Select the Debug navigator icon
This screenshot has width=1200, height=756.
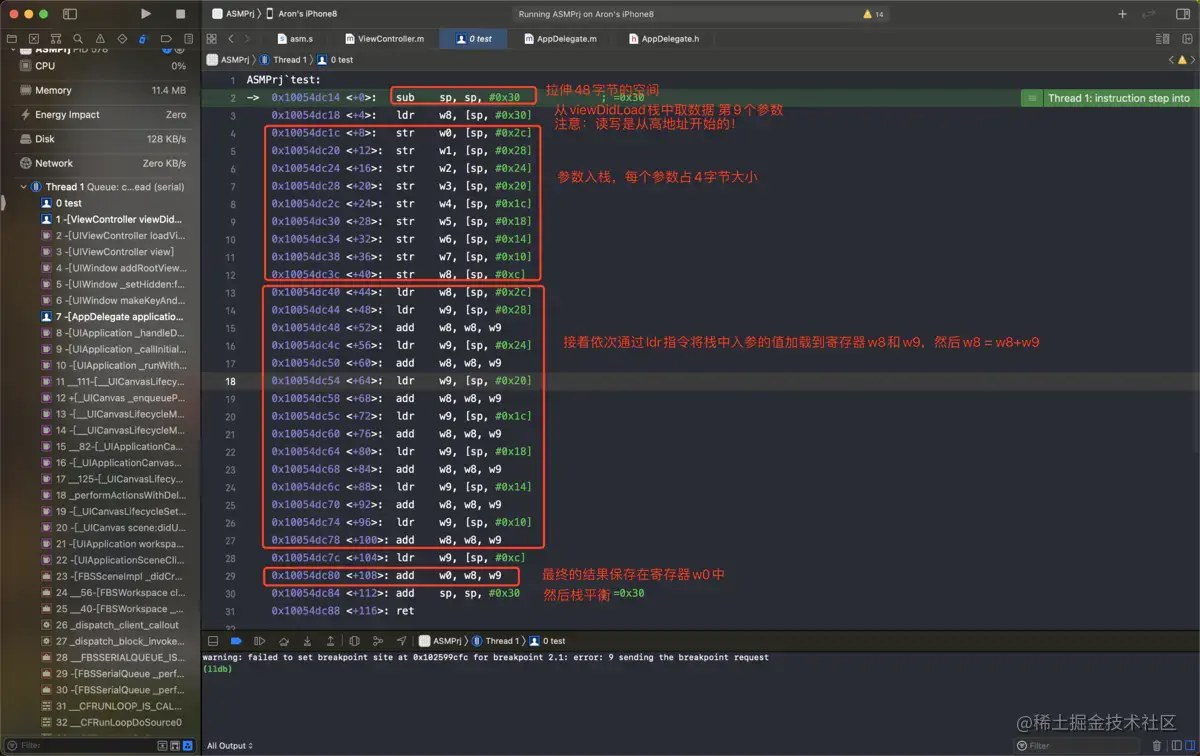click(x=144, y=39)
